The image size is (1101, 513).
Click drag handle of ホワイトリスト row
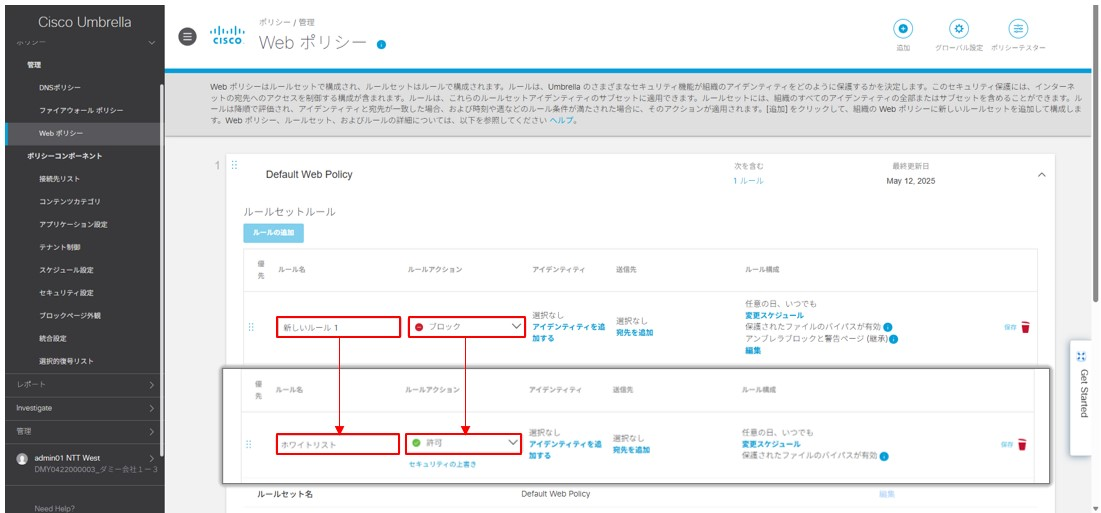point(248,444)
